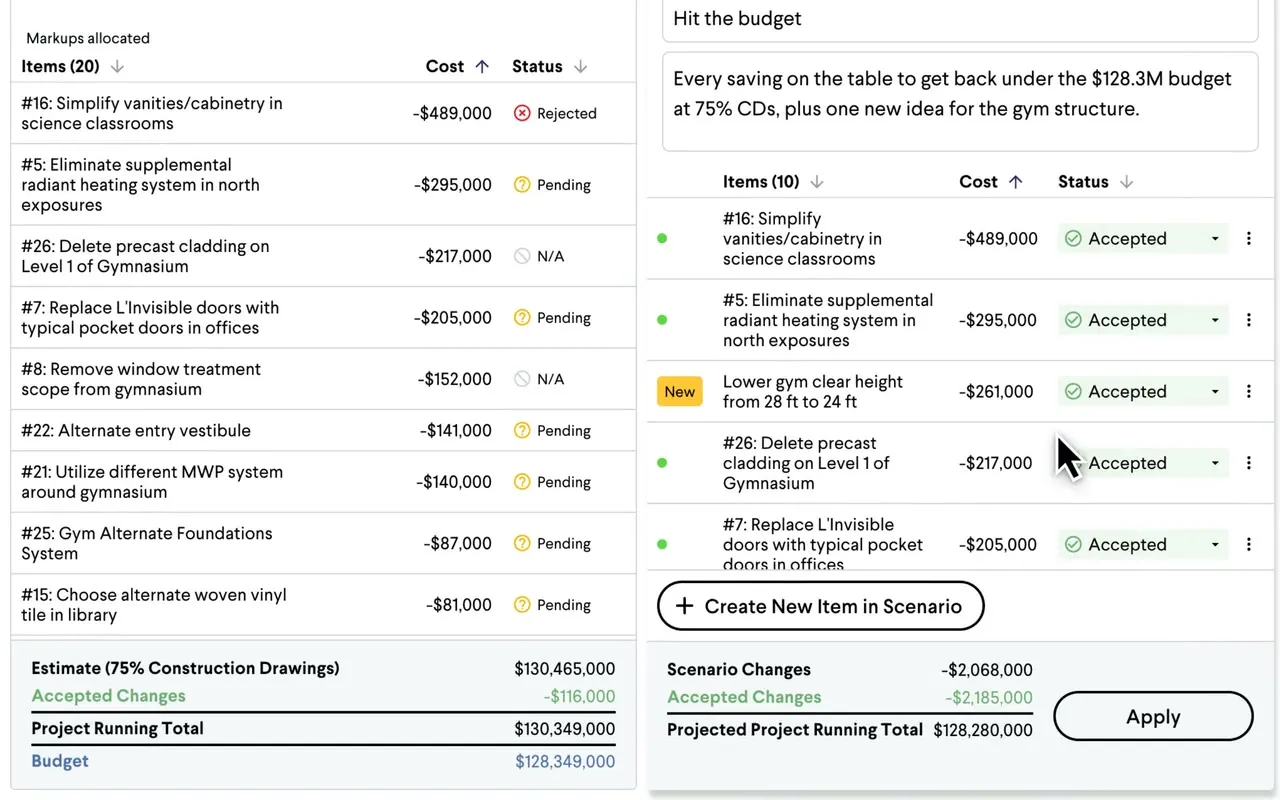Open status dropdown for #7 L'Invisible doors scenario item
Screen dimensions: 1280x800
(x=1142, y=545)
